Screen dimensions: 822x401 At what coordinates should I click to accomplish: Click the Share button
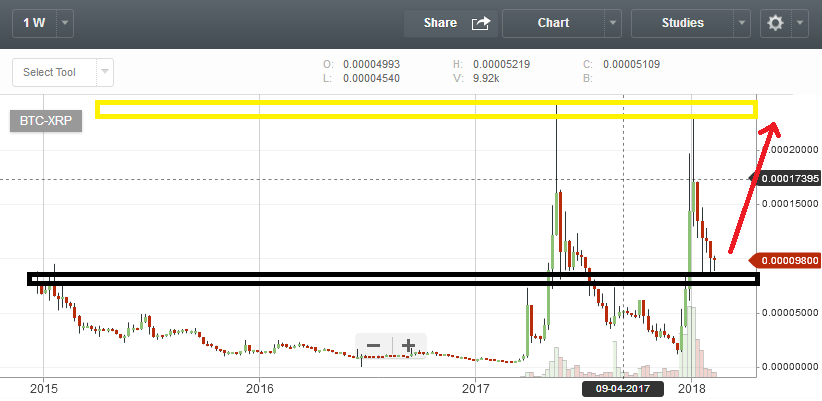click(x=450, y=23)
